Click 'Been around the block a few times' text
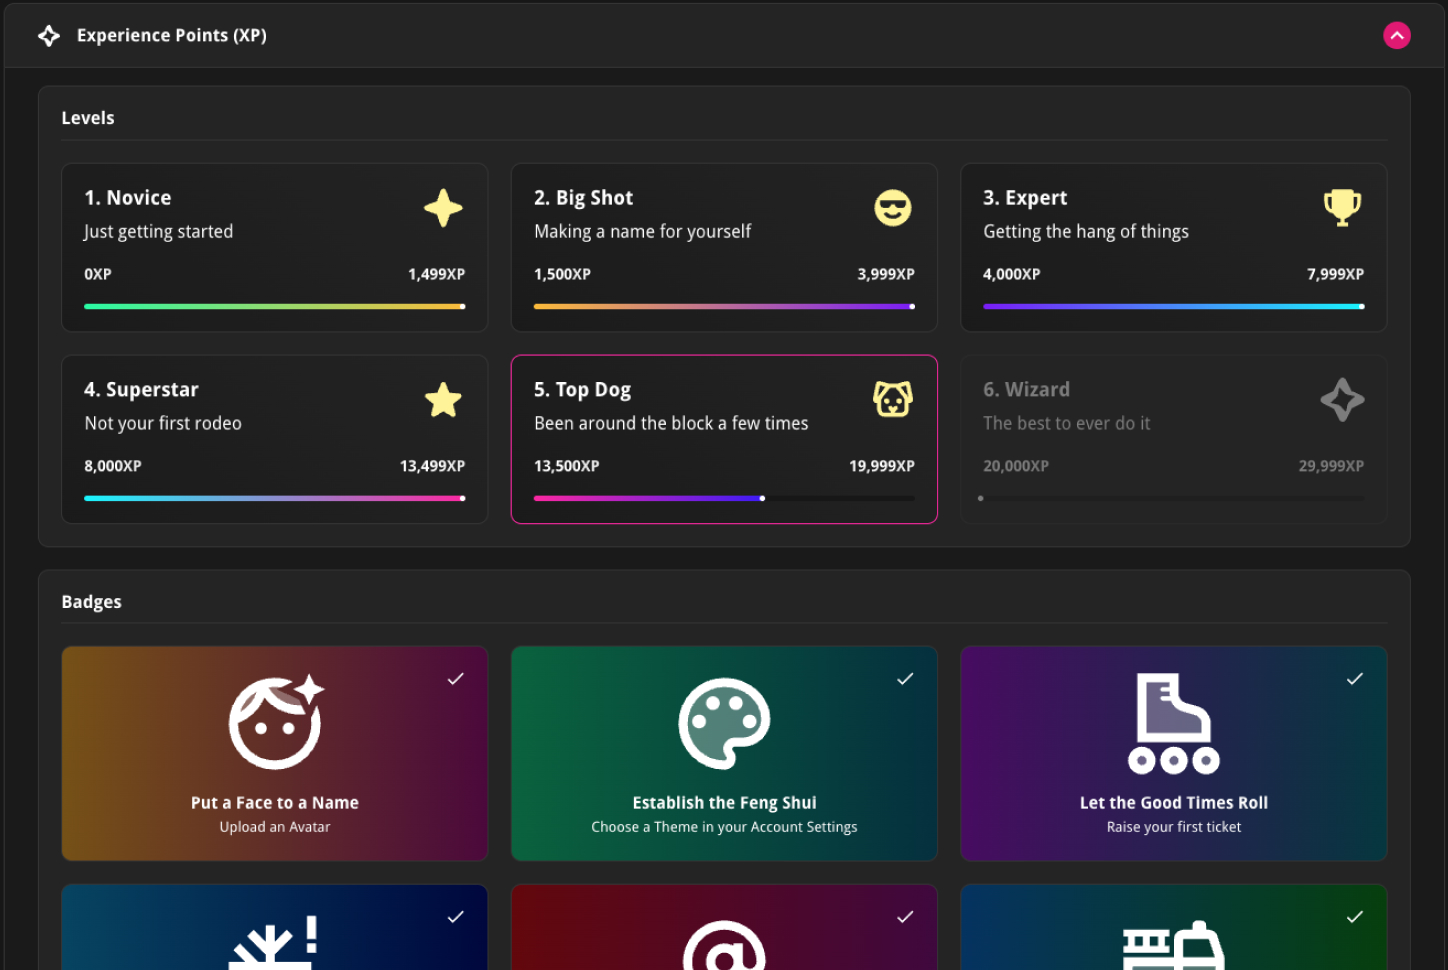This screenshot has width=1448, height=970. pyautogui.click(x=671, y=424)
